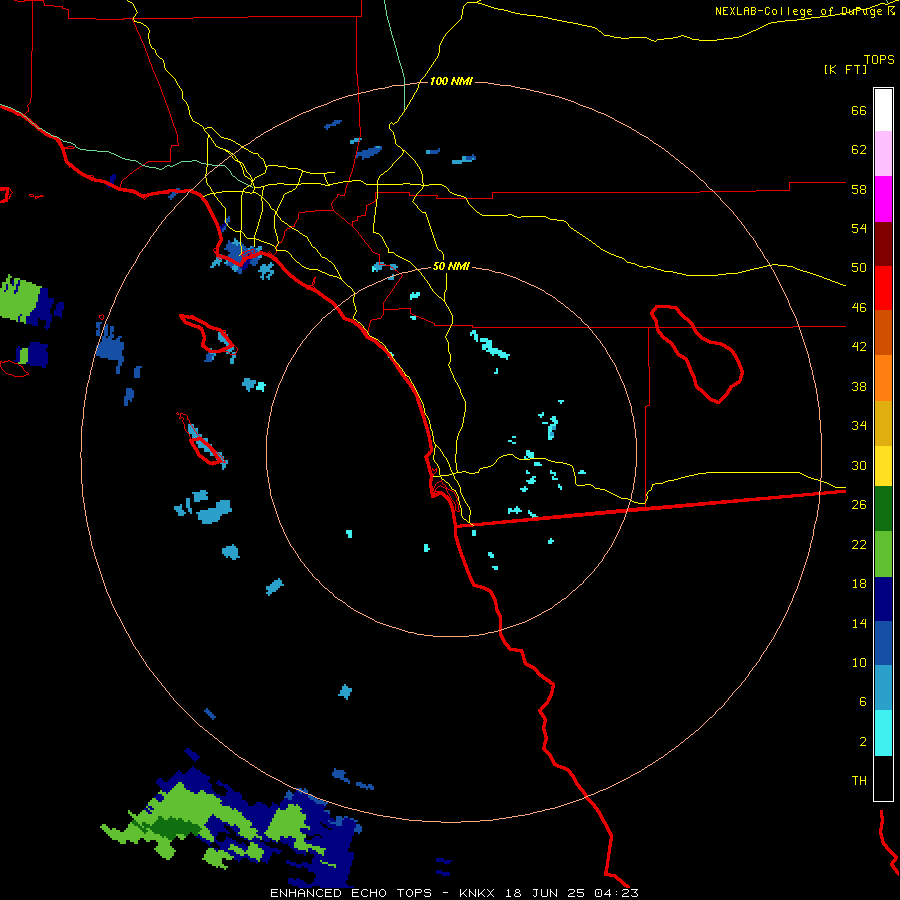Click the dark green swatch beside label 26
This screenshot has width=900, height=900.
click(883, 509)
